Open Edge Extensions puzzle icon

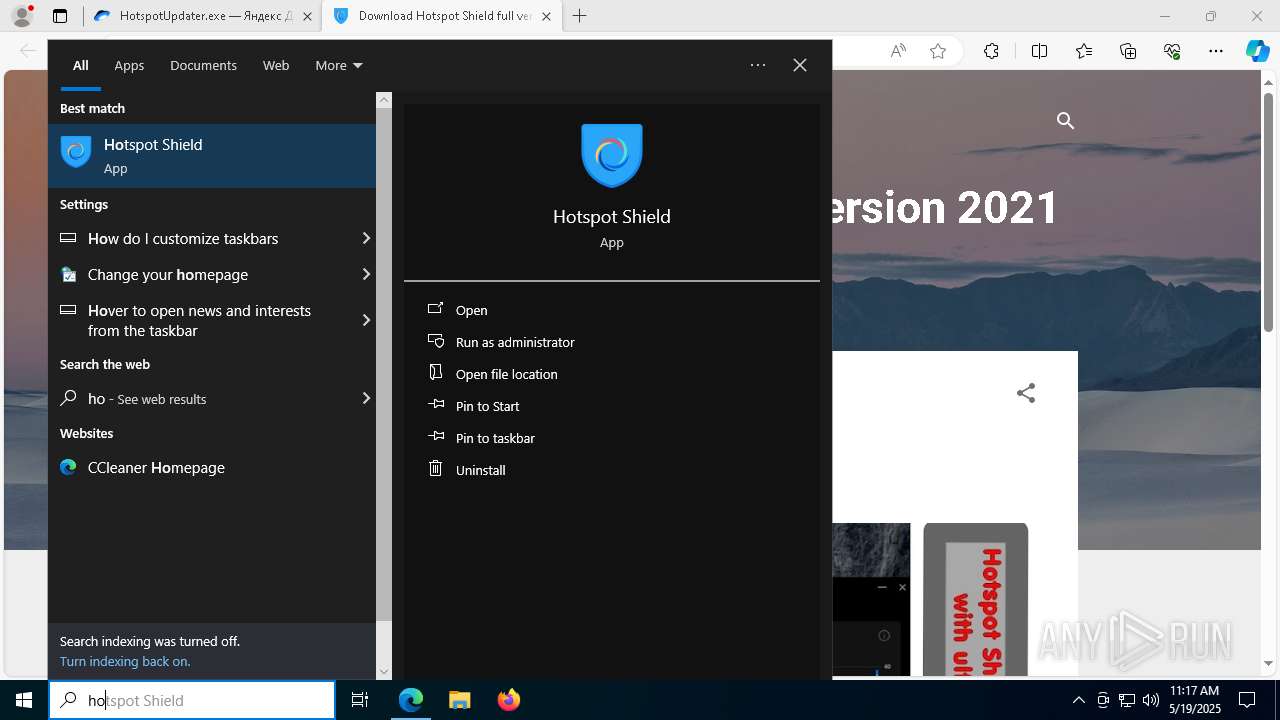[991, 51]
